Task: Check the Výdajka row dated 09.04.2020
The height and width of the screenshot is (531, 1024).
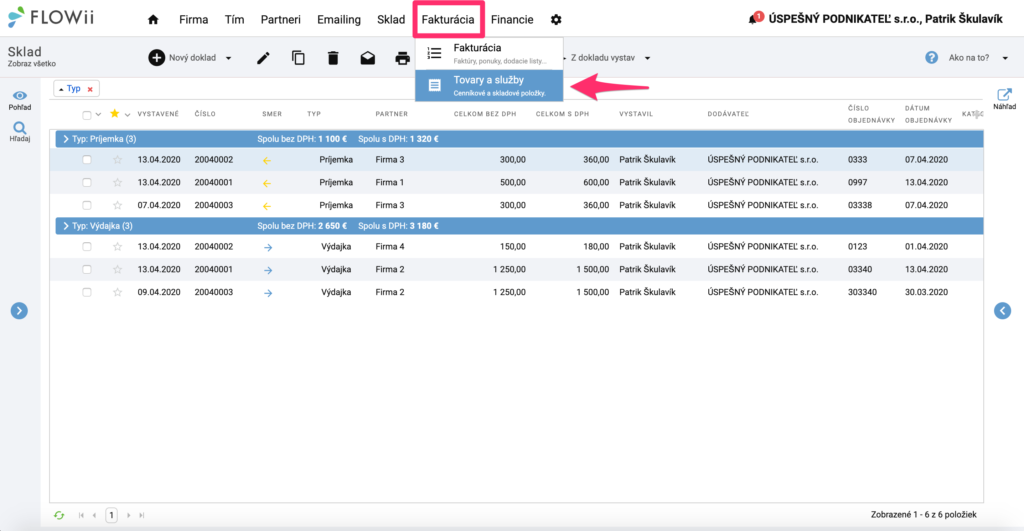Action: tap(87, 292)
